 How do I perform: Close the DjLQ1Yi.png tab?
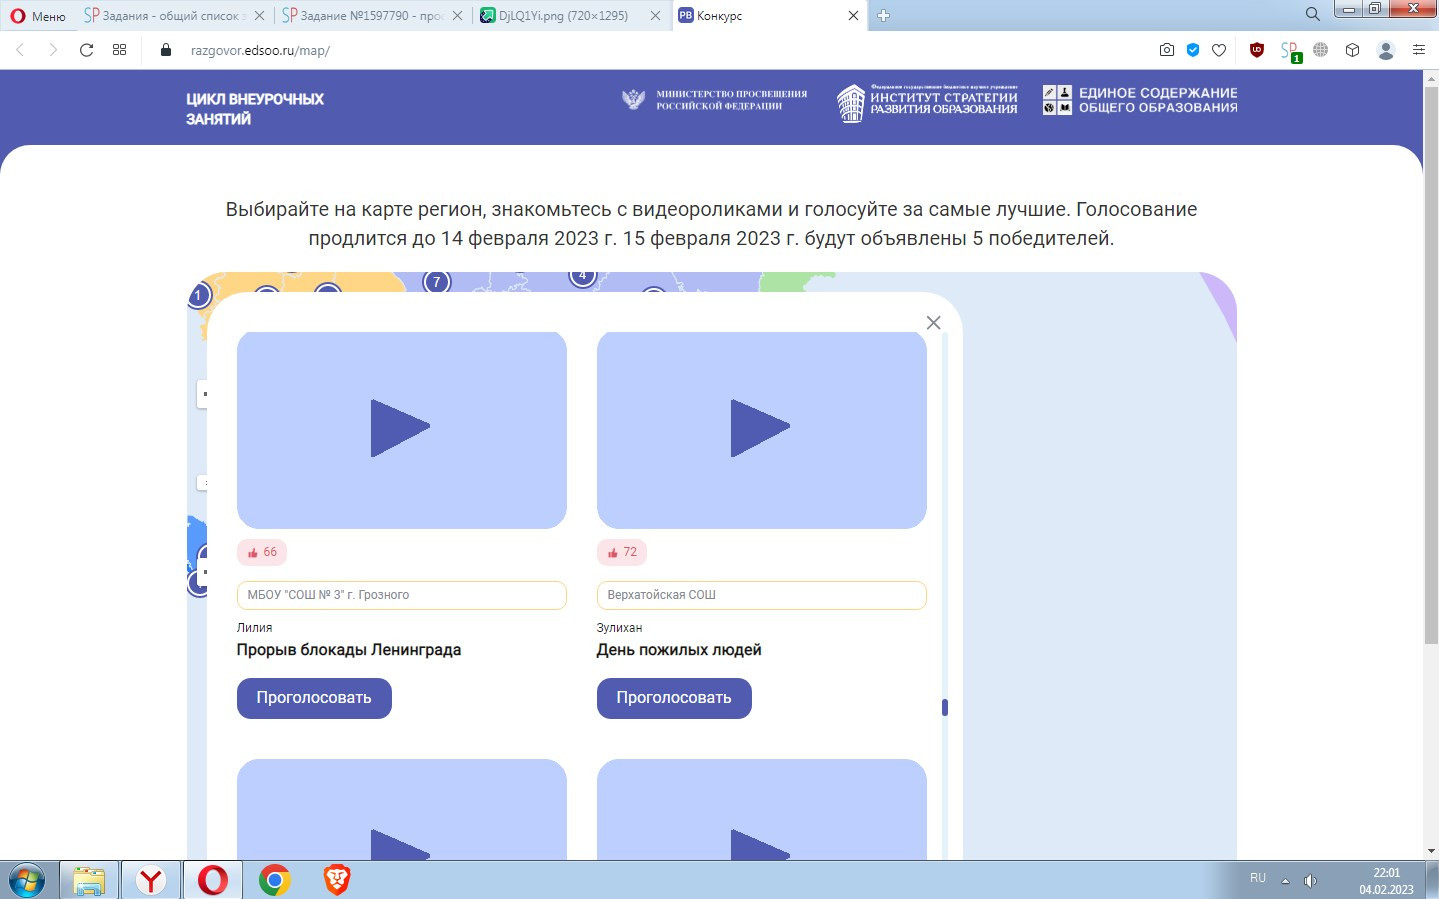[656, 16]
